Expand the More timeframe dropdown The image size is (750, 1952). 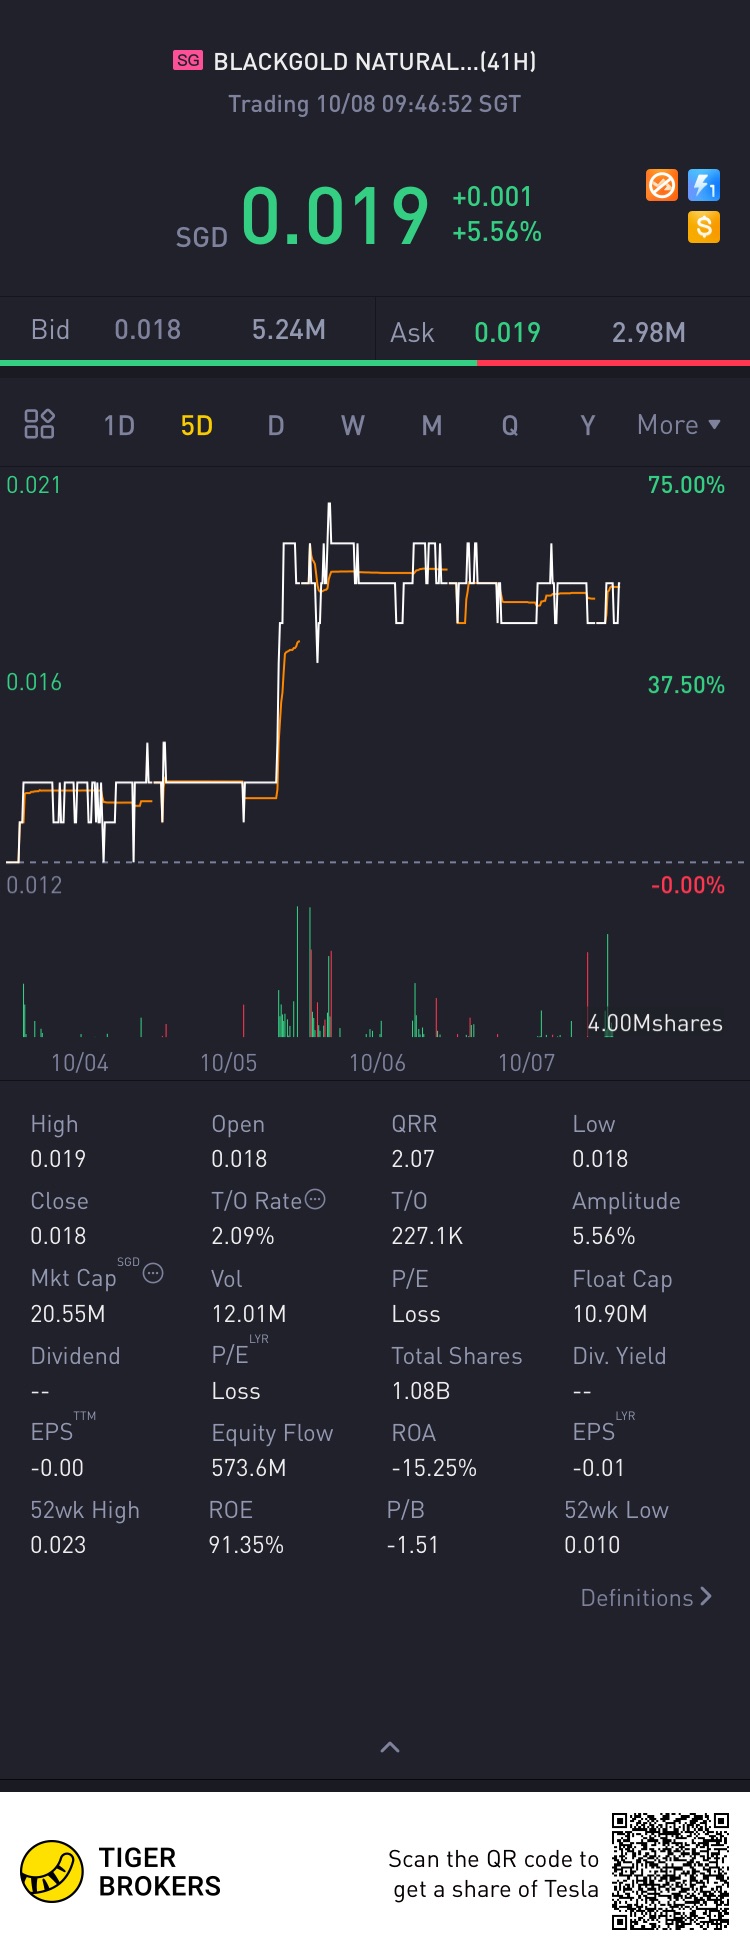coord(679,425)
